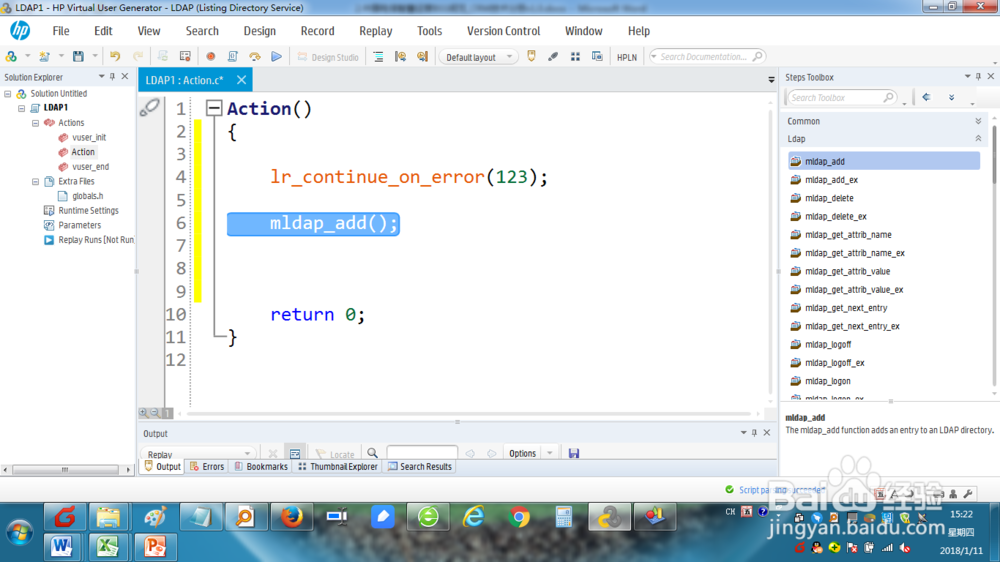Click the Options button in the Output pane

[522, 454]
